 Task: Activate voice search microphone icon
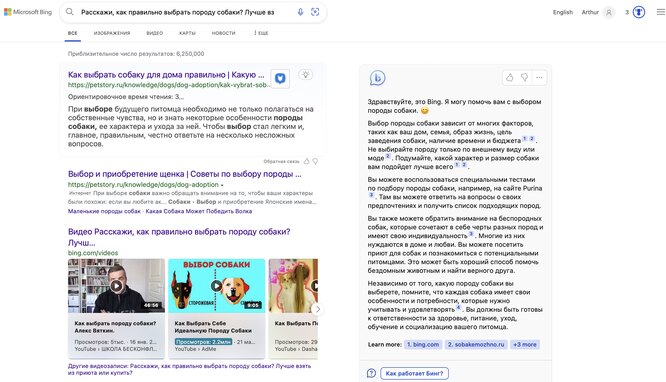(300, 12)
